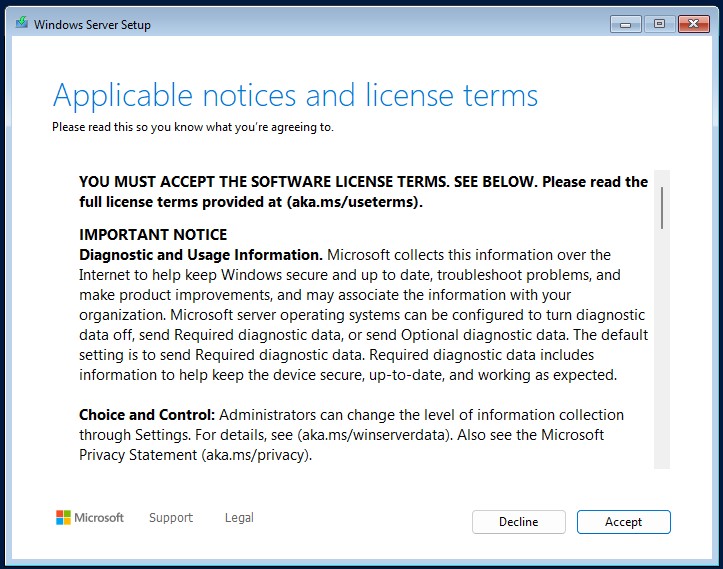Click the 'IMPORTANT NOTICE' heading

coord(153,235)
